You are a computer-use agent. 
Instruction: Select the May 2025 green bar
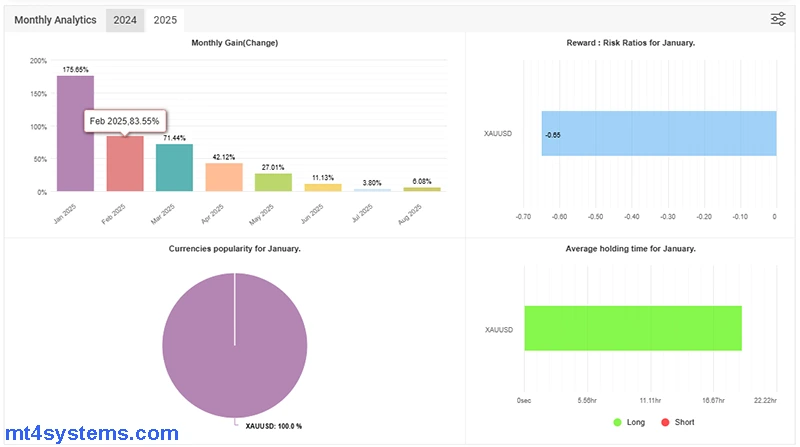pos(273,182)
